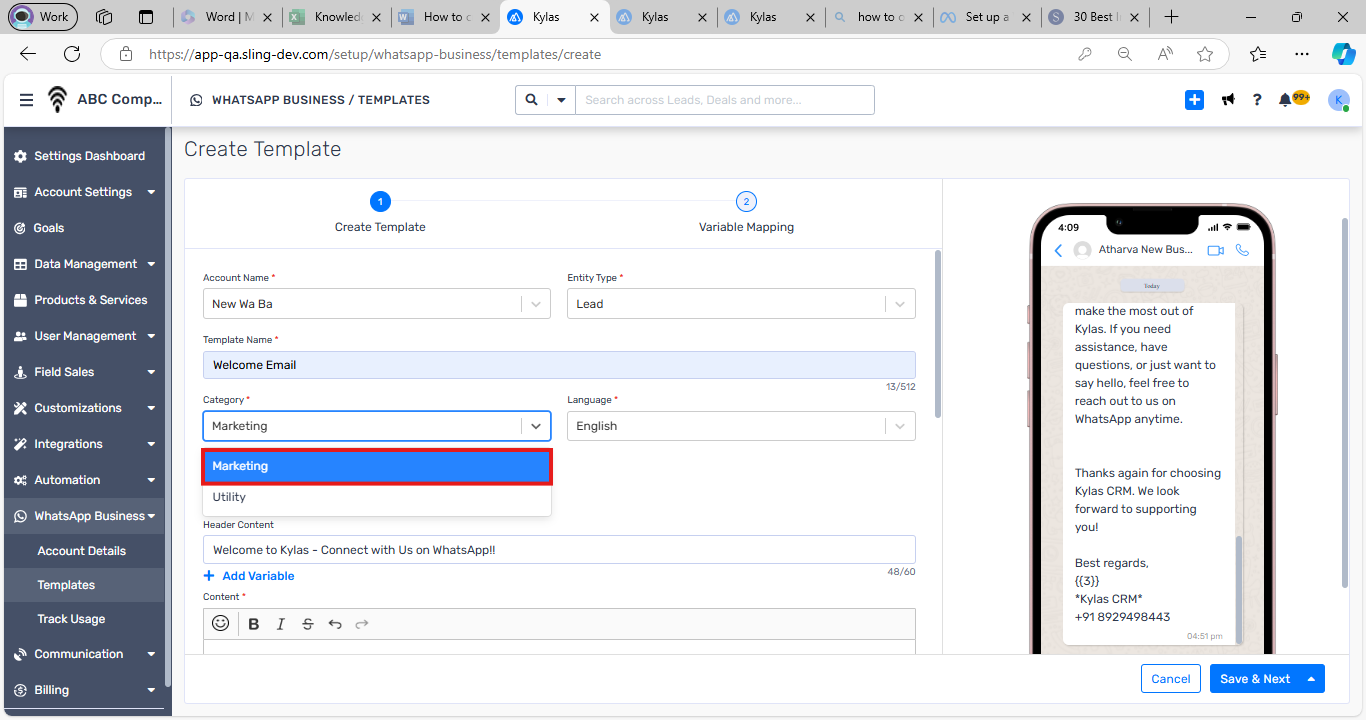1366x720 pixels.
Task: Click the browser zoom out magnifier icon
Action: click(1125, 54)
